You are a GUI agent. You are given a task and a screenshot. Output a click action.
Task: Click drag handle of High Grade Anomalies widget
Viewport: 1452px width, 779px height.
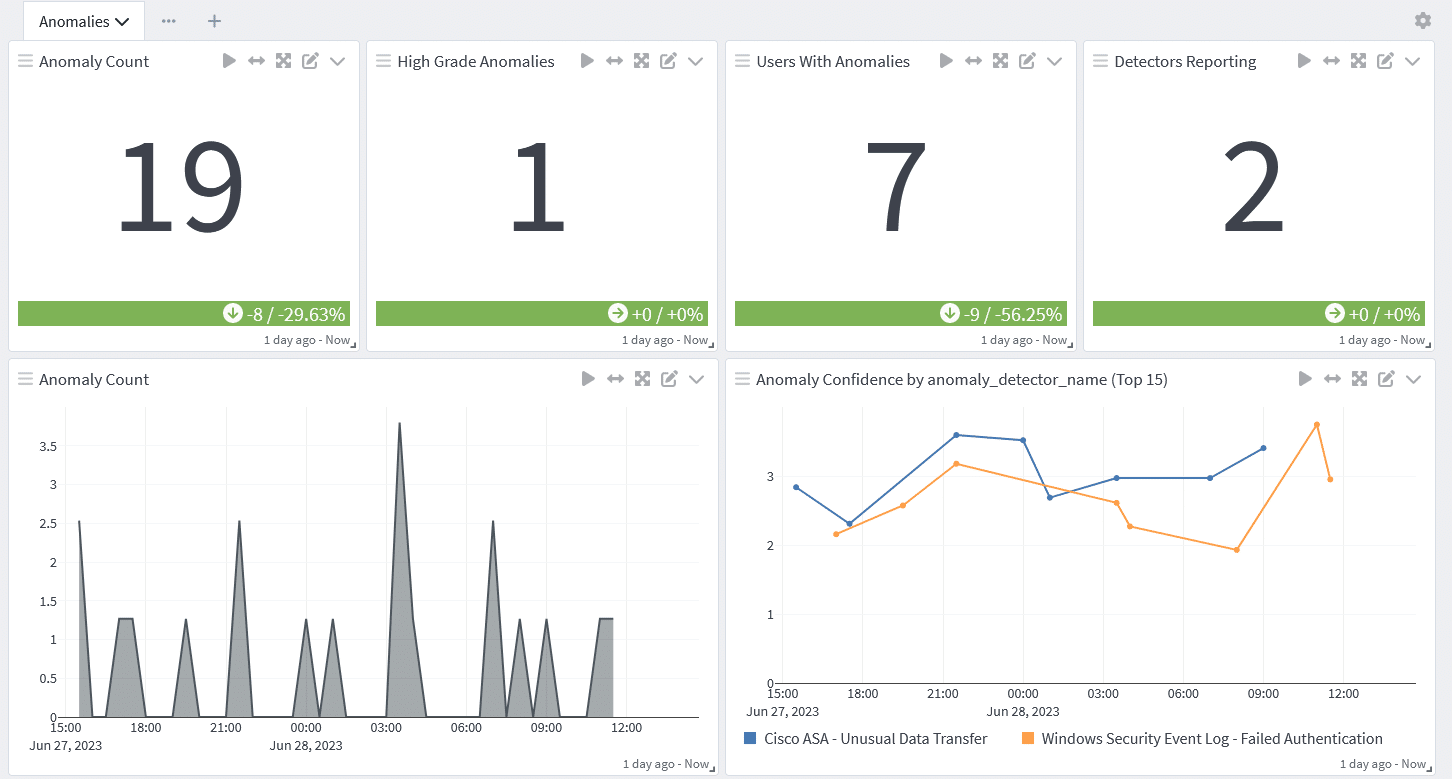(x=383, y=61)
